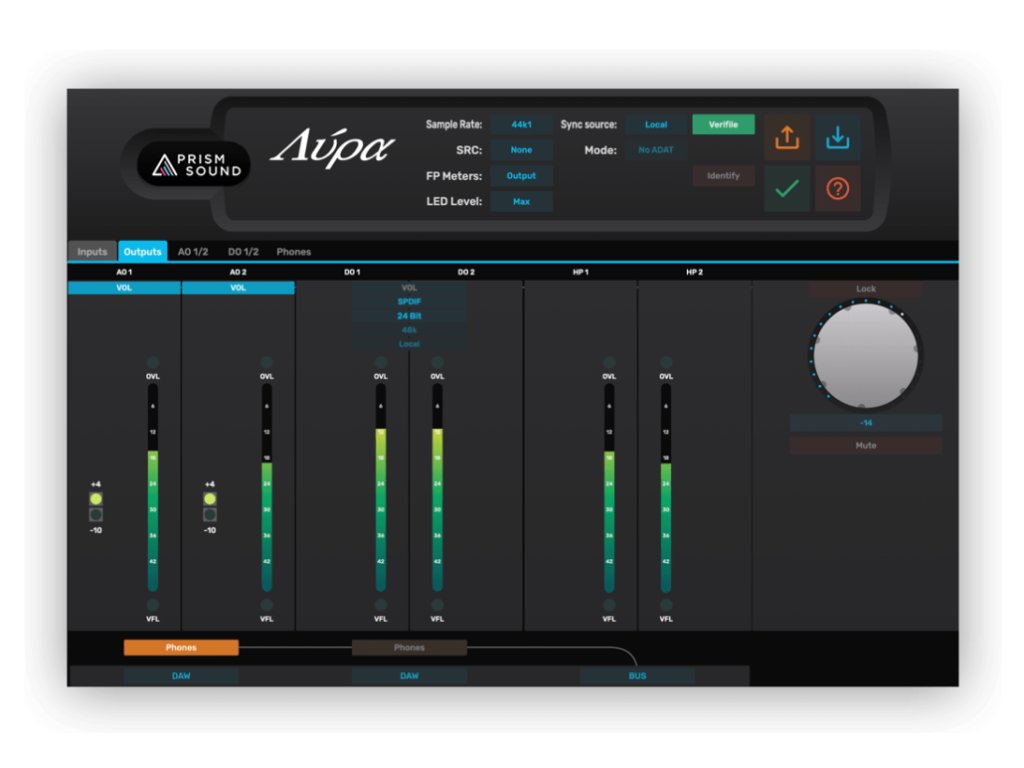The width and height of the screenshot is (1024, 768).
Task: Open help with the red question mark icon
Action: 838,189
